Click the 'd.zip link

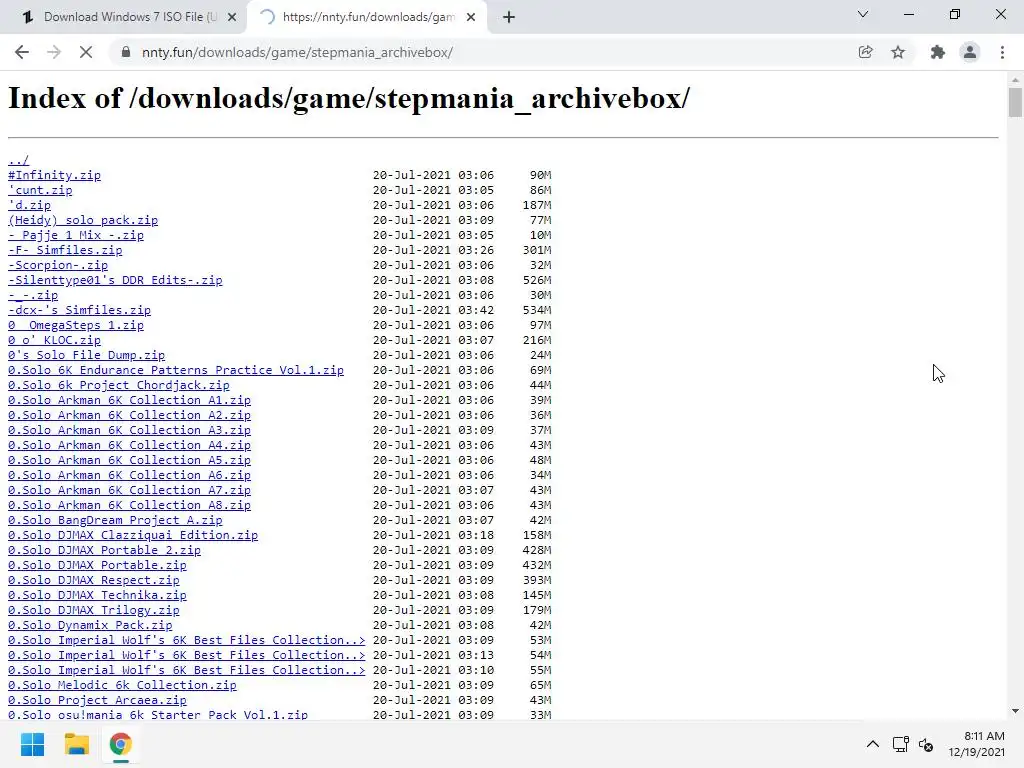click(x=29, y=205)
